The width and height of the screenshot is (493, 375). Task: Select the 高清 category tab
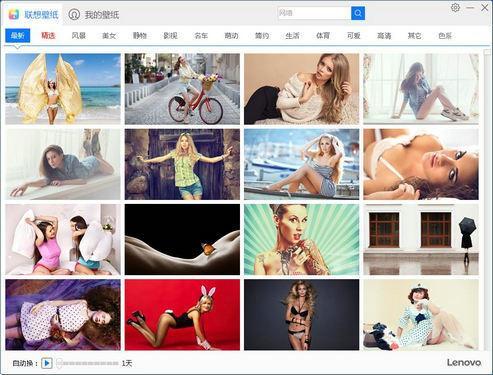(384, 35)
